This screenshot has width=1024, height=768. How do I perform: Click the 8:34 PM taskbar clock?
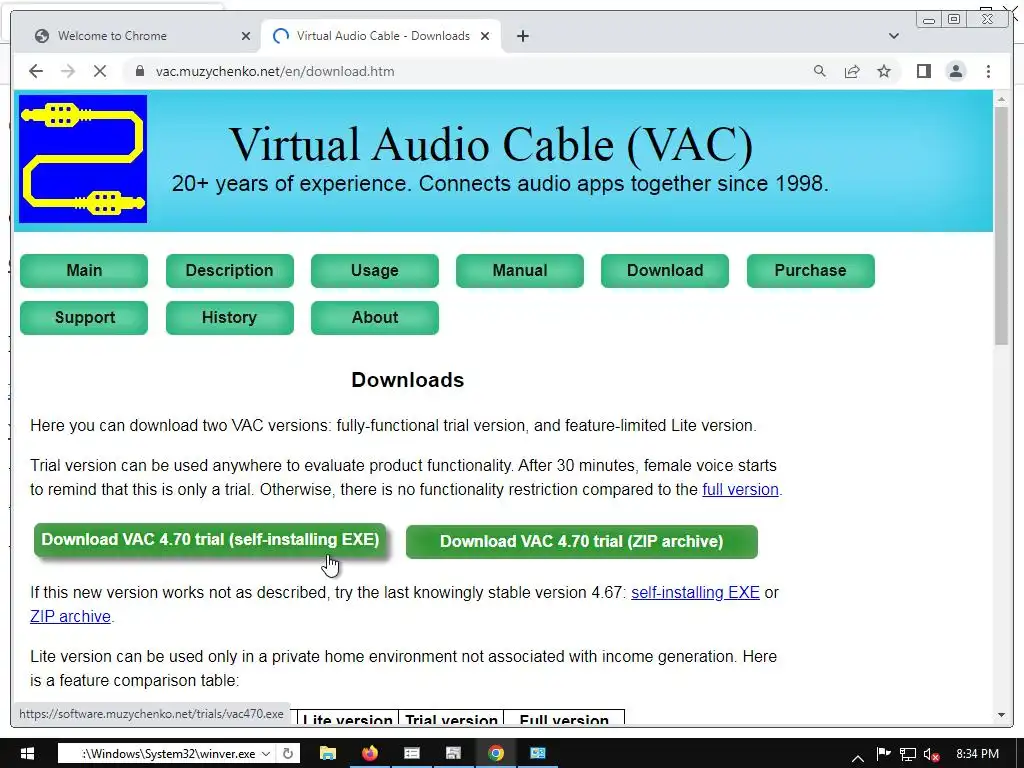click(977, 754)
